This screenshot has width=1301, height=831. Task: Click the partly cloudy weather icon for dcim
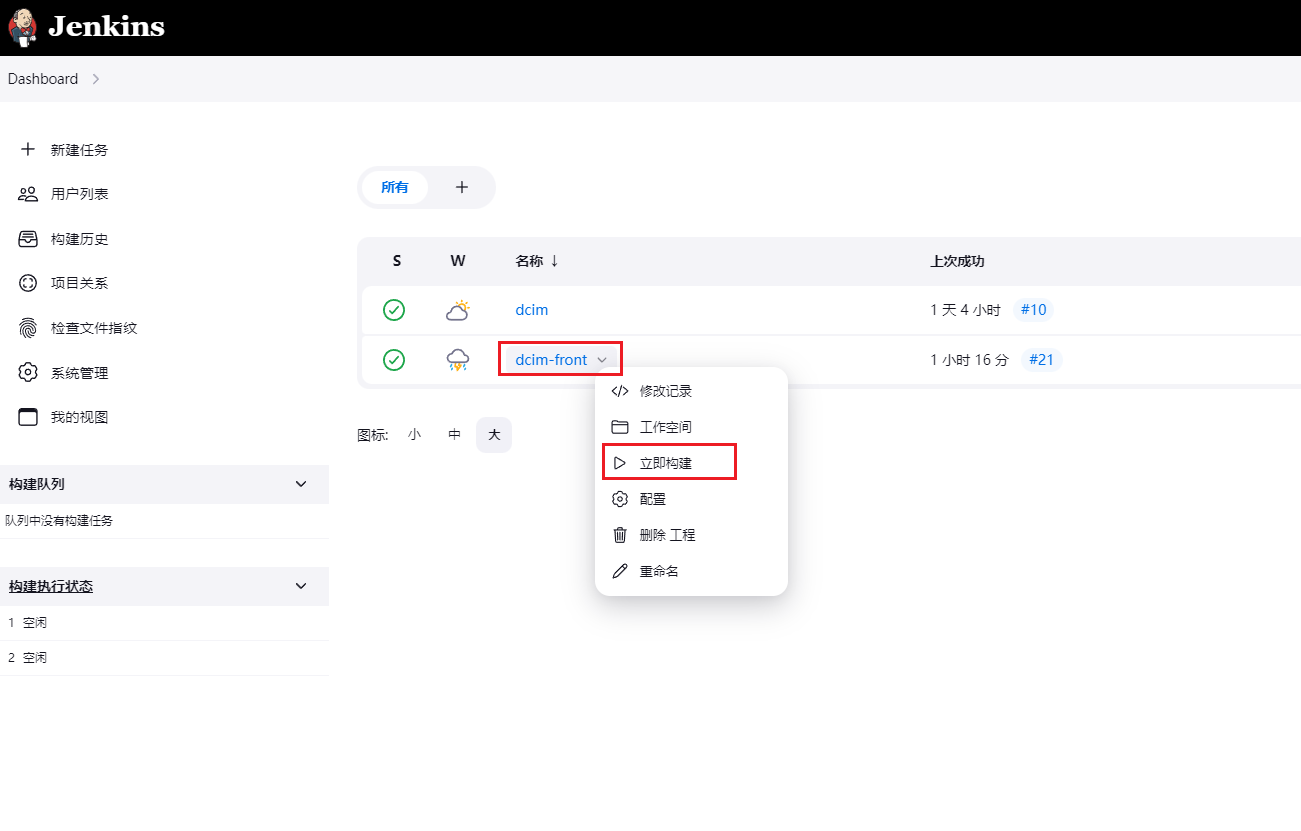458,310
